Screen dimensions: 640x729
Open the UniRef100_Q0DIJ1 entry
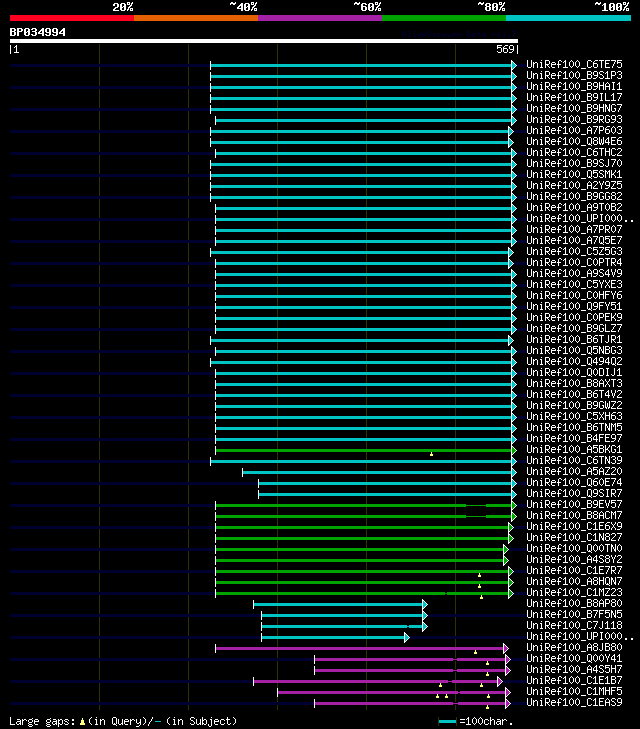tap(574, 372)
